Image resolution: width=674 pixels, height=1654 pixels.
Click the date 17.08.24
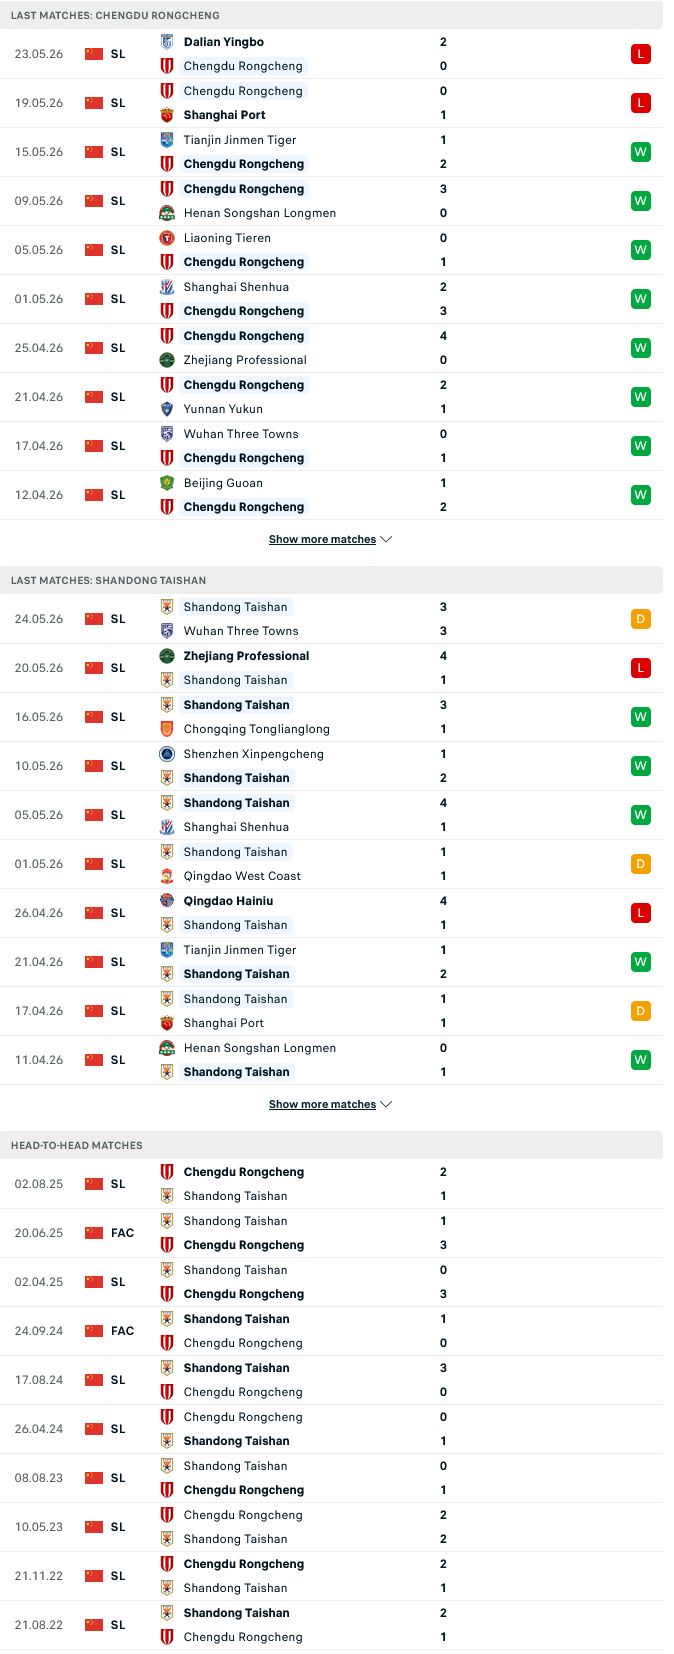tap(39, 1380)
